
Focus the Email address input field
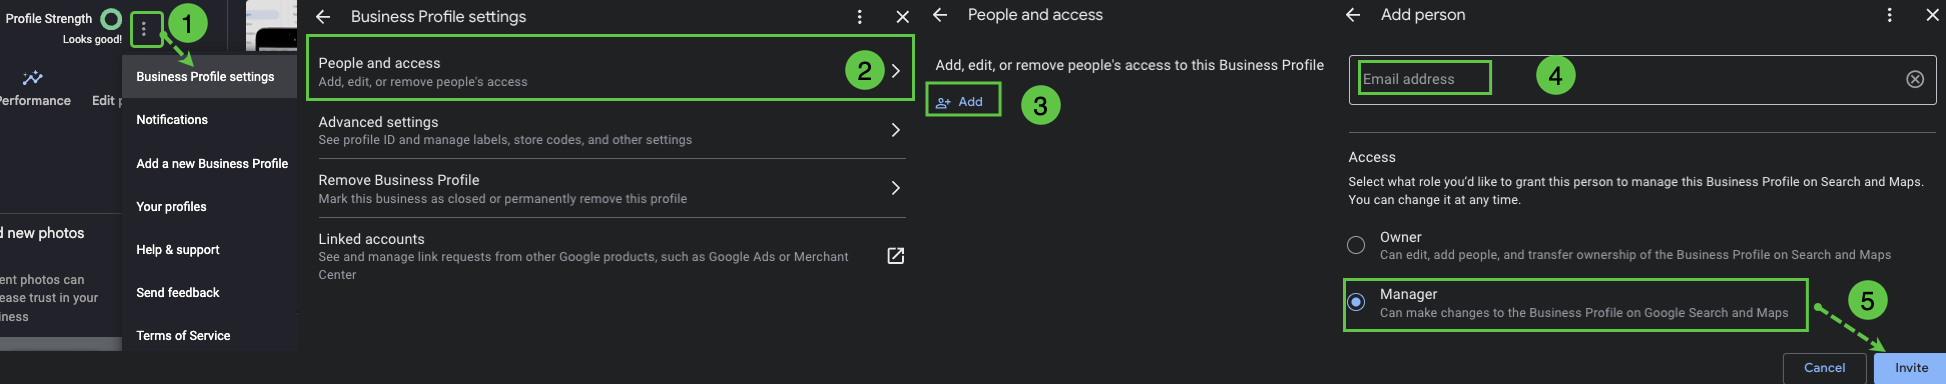[1642, 79]
